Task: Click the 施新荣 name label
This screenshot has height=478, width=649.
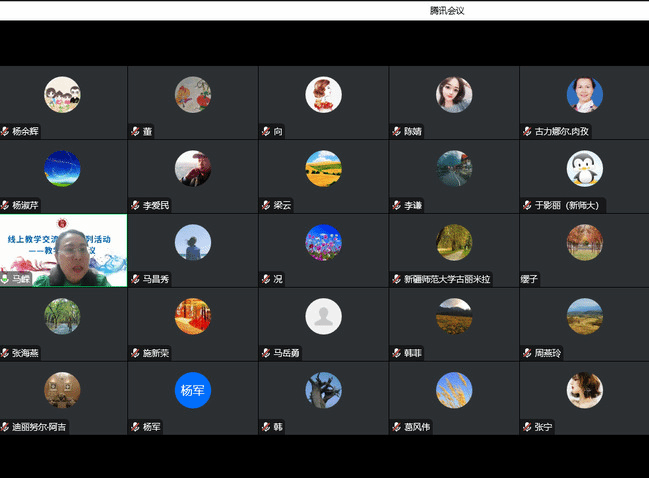Action: coord(155,353)
